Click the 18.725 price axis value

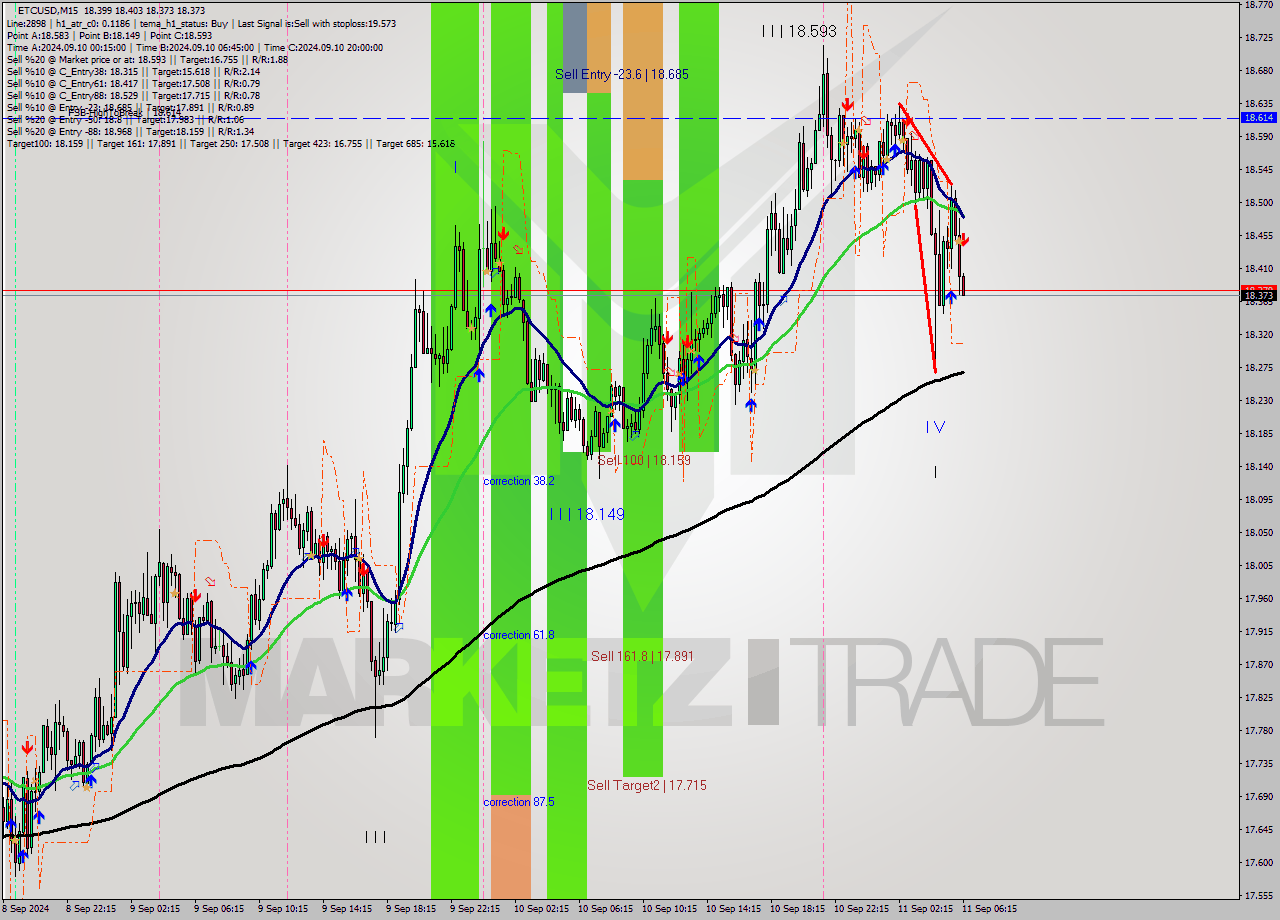click(1258, 38)
